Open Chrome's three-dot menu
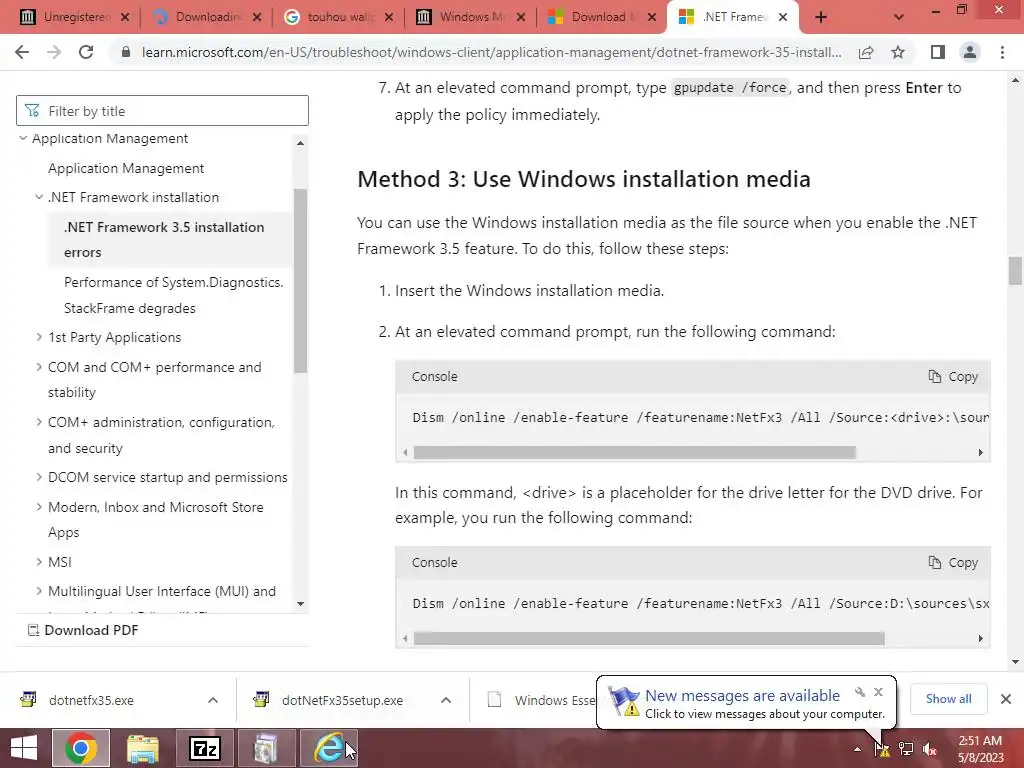 pos(1002,52)
